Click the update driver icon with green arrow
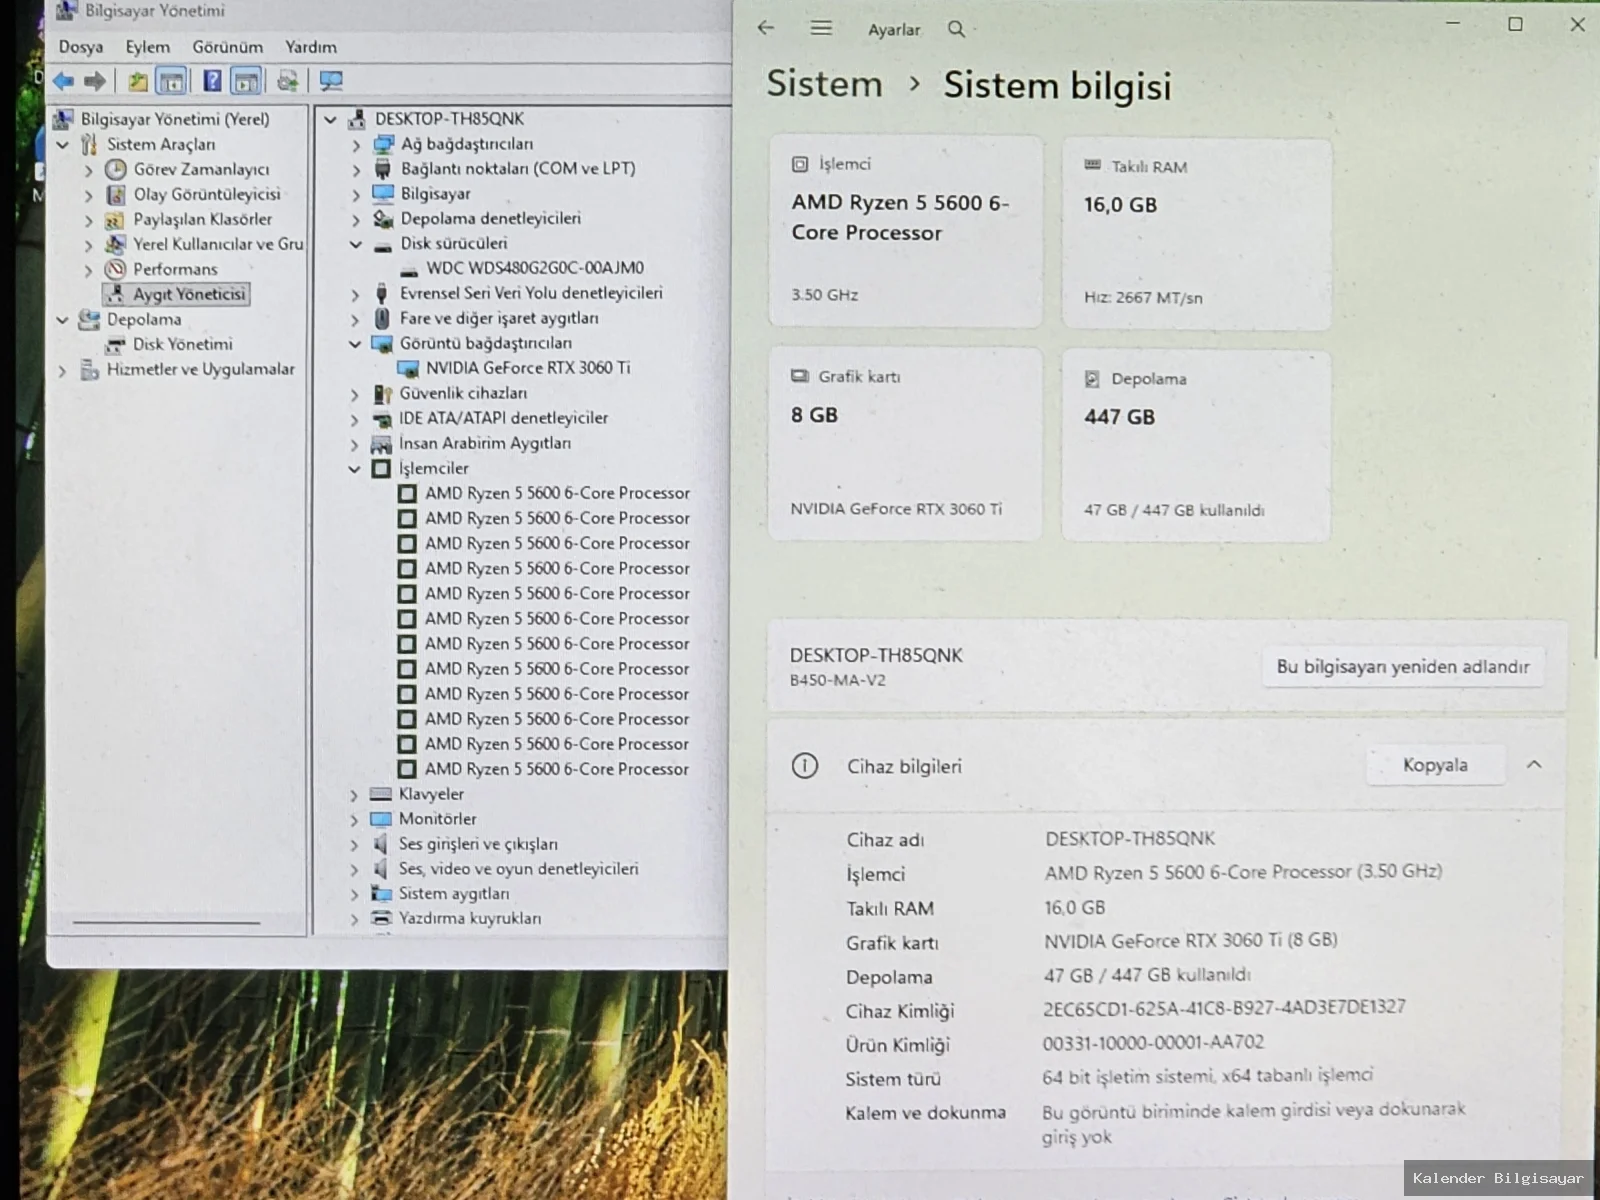Screen dimensions: 1600x1200 tap(288, 81)
